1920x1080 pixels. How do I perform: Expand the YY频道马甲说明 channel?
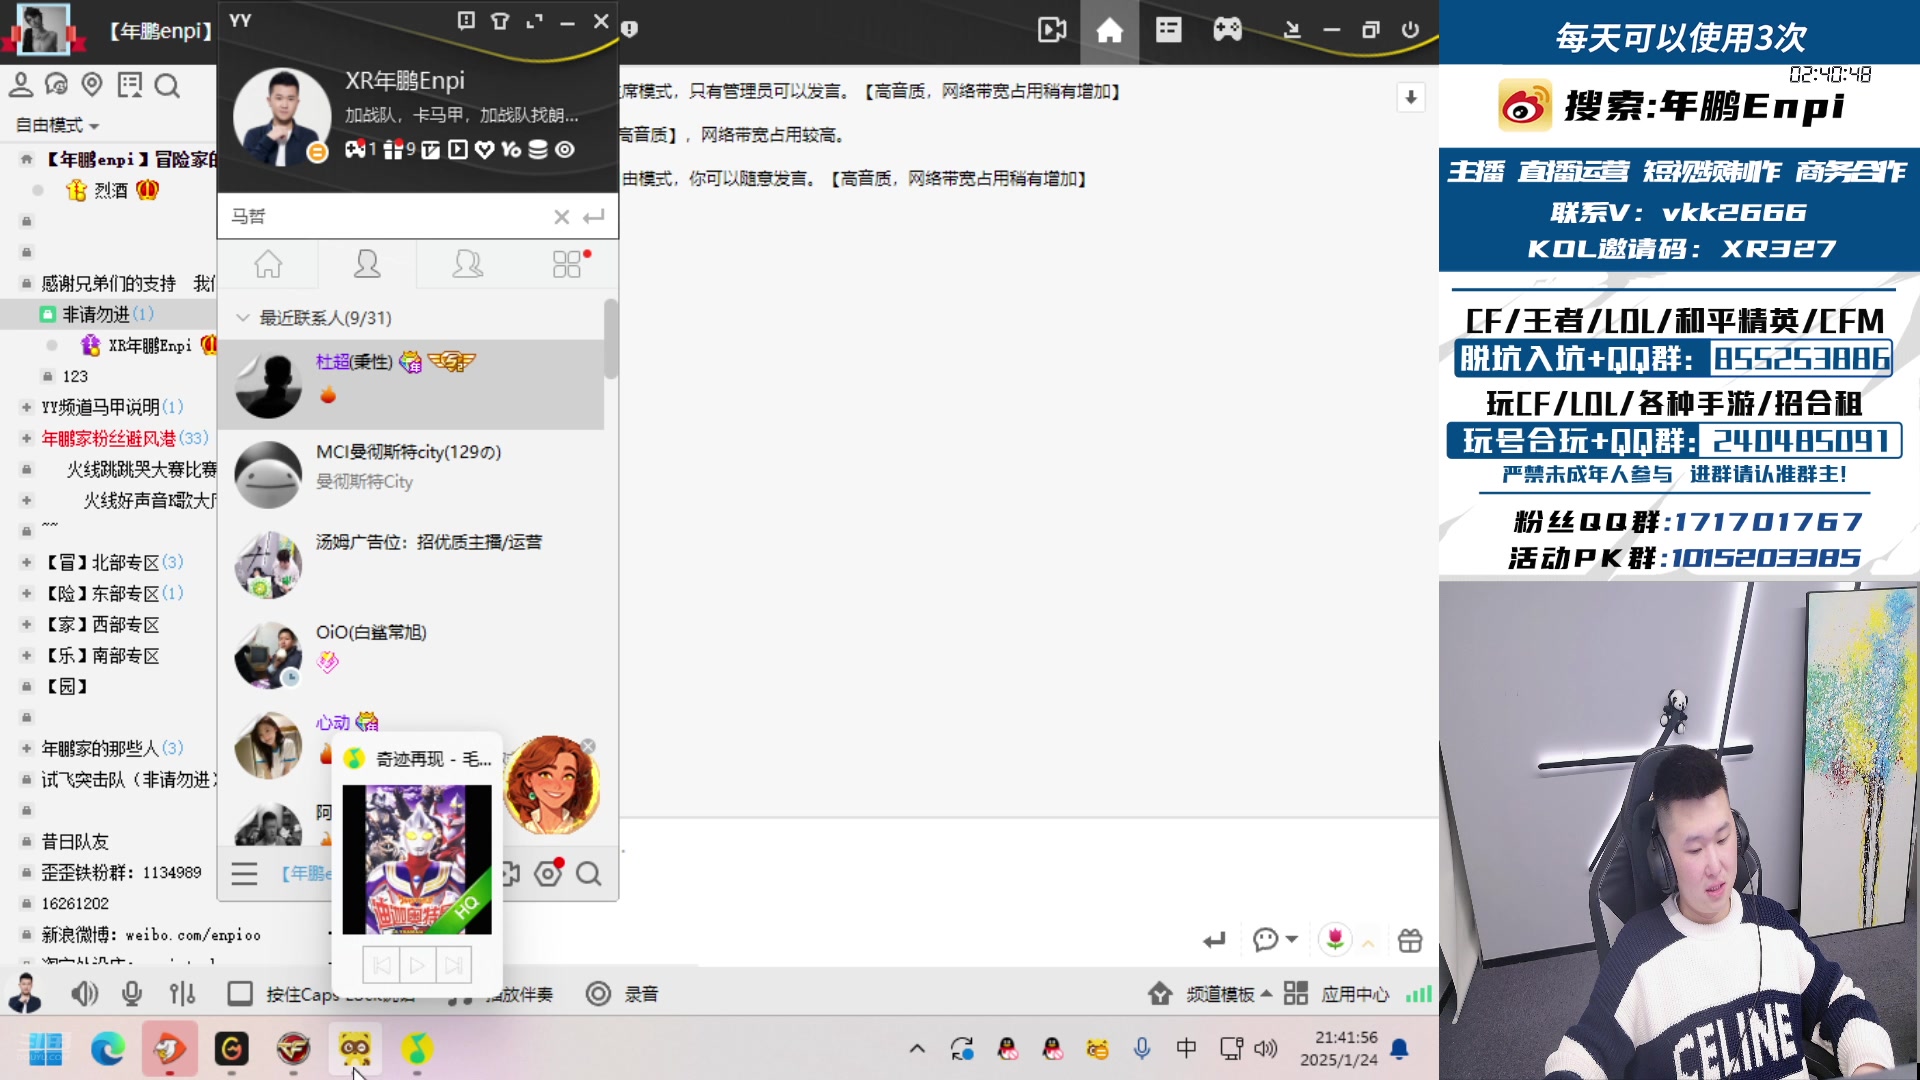pos(27,407)
